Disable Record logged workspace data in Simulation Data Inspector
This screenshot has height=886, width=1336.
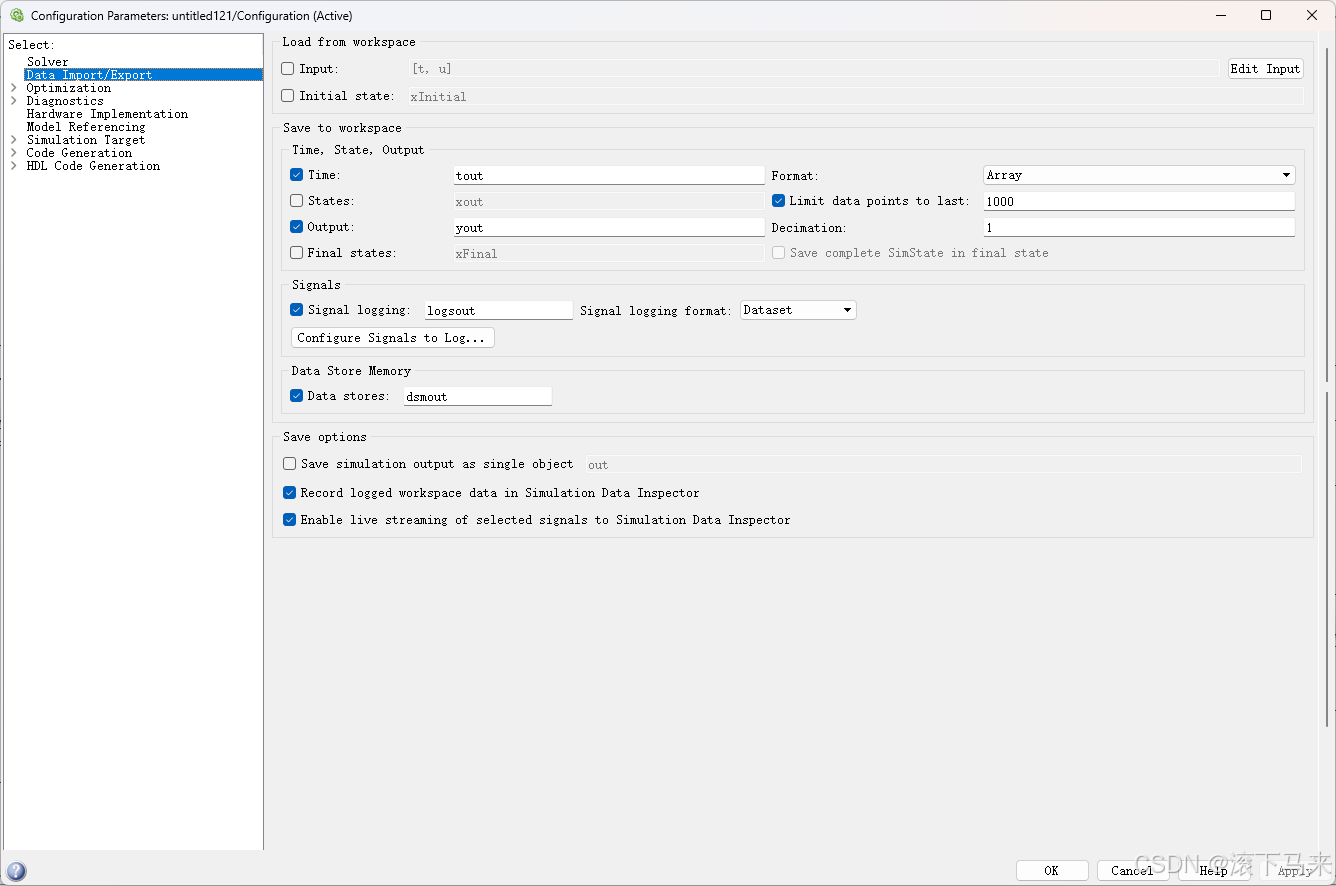click(289, 492)
